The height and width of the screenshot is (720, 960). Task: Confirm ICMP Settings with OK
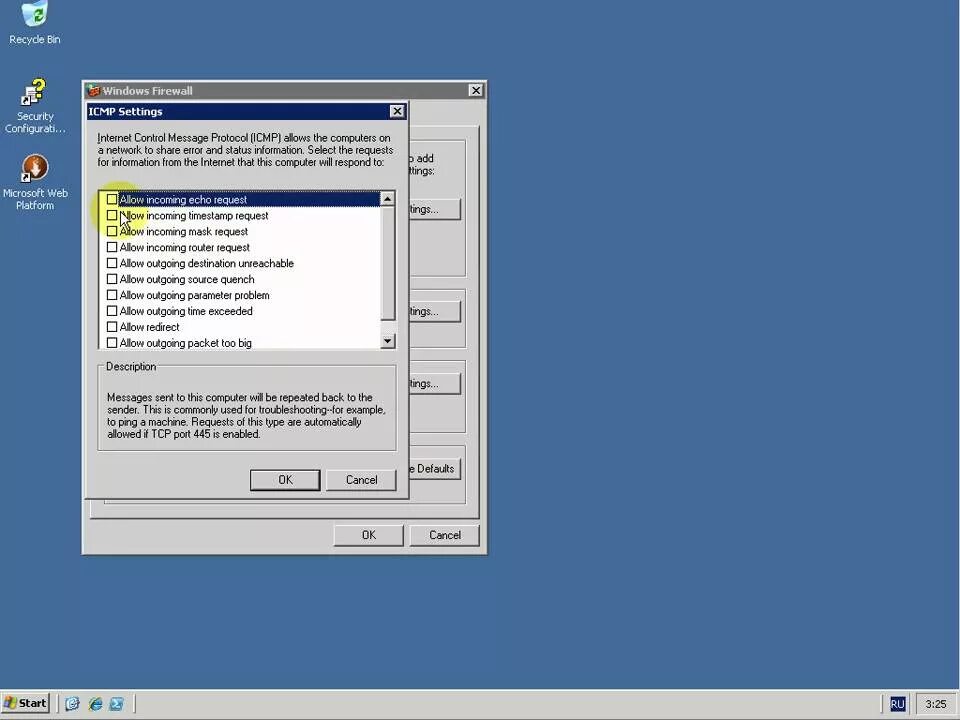[x=285, y=480]
